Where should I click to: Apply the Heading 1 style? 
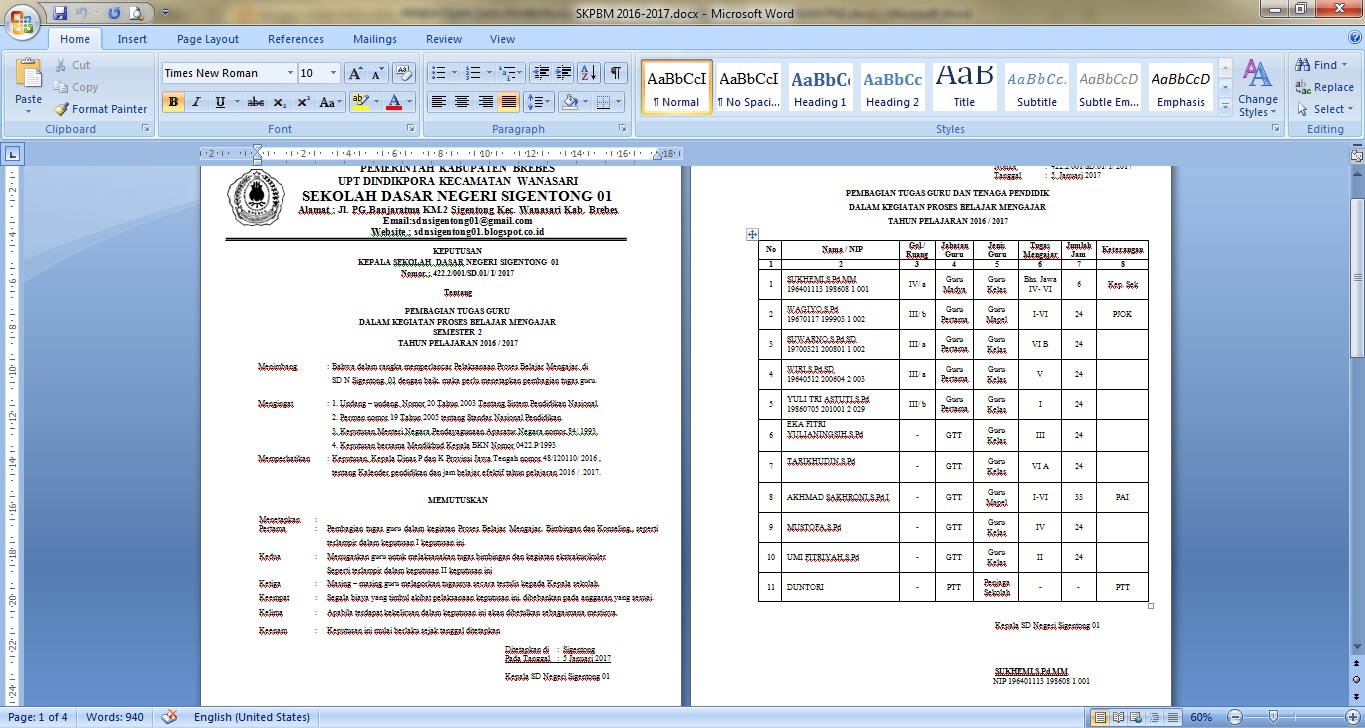pos(821,87)
